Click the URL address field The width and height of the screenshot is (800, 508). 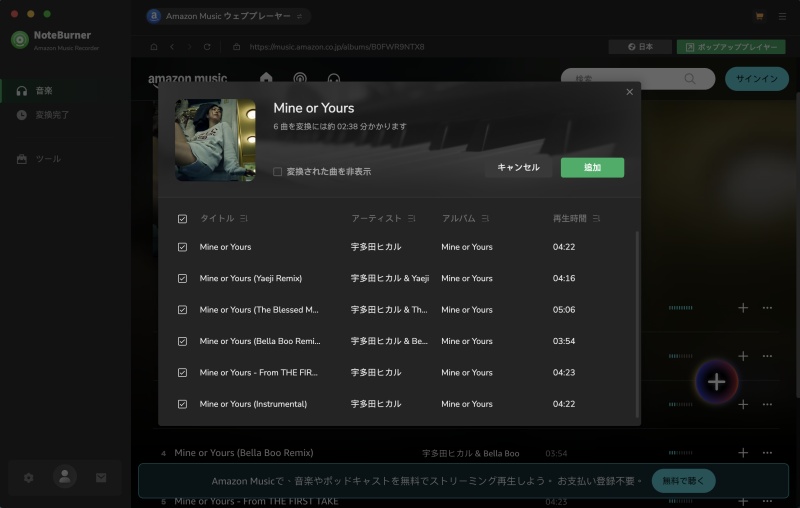[337, 47]
